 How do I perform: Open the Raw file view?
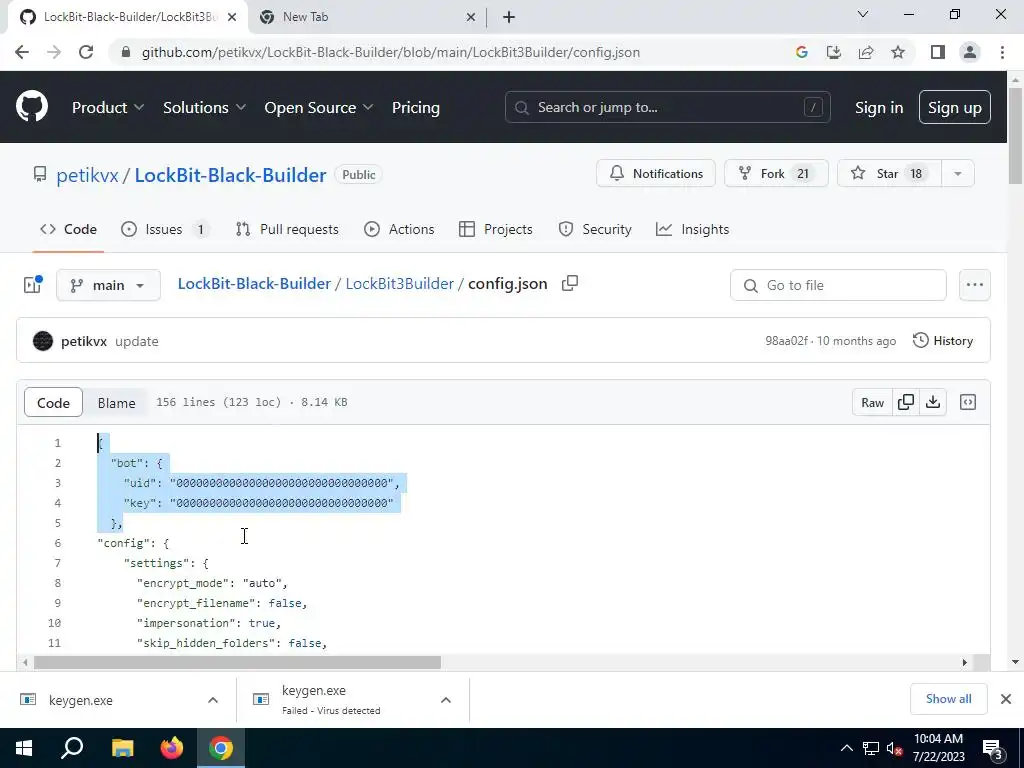coord(872,402)
